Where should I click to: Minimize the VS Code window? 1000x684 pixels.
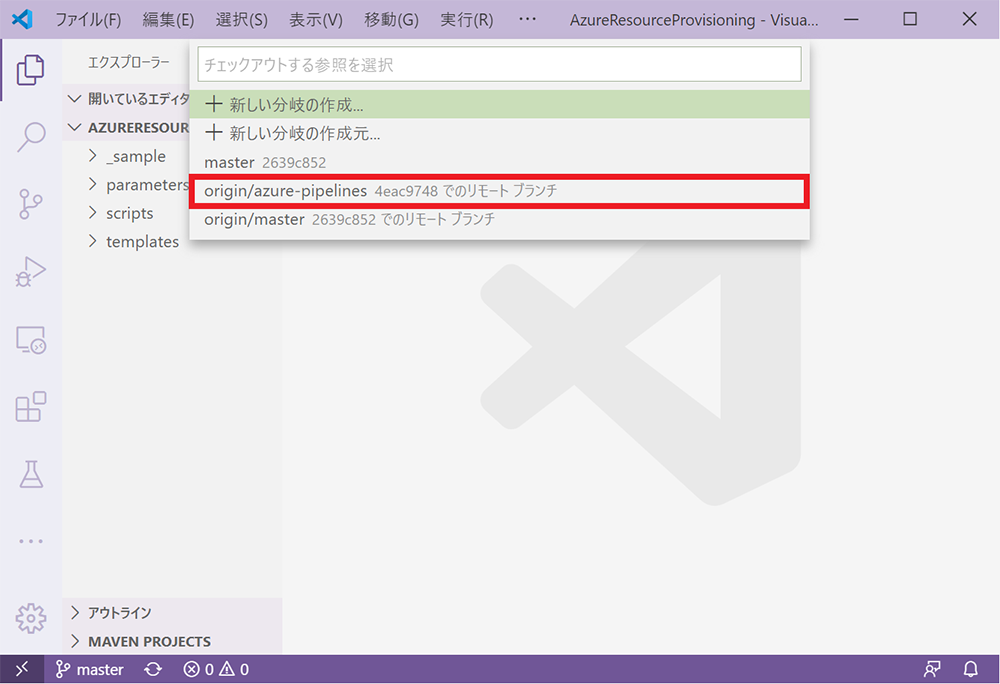pyautogui.click(x=851, y=19)
